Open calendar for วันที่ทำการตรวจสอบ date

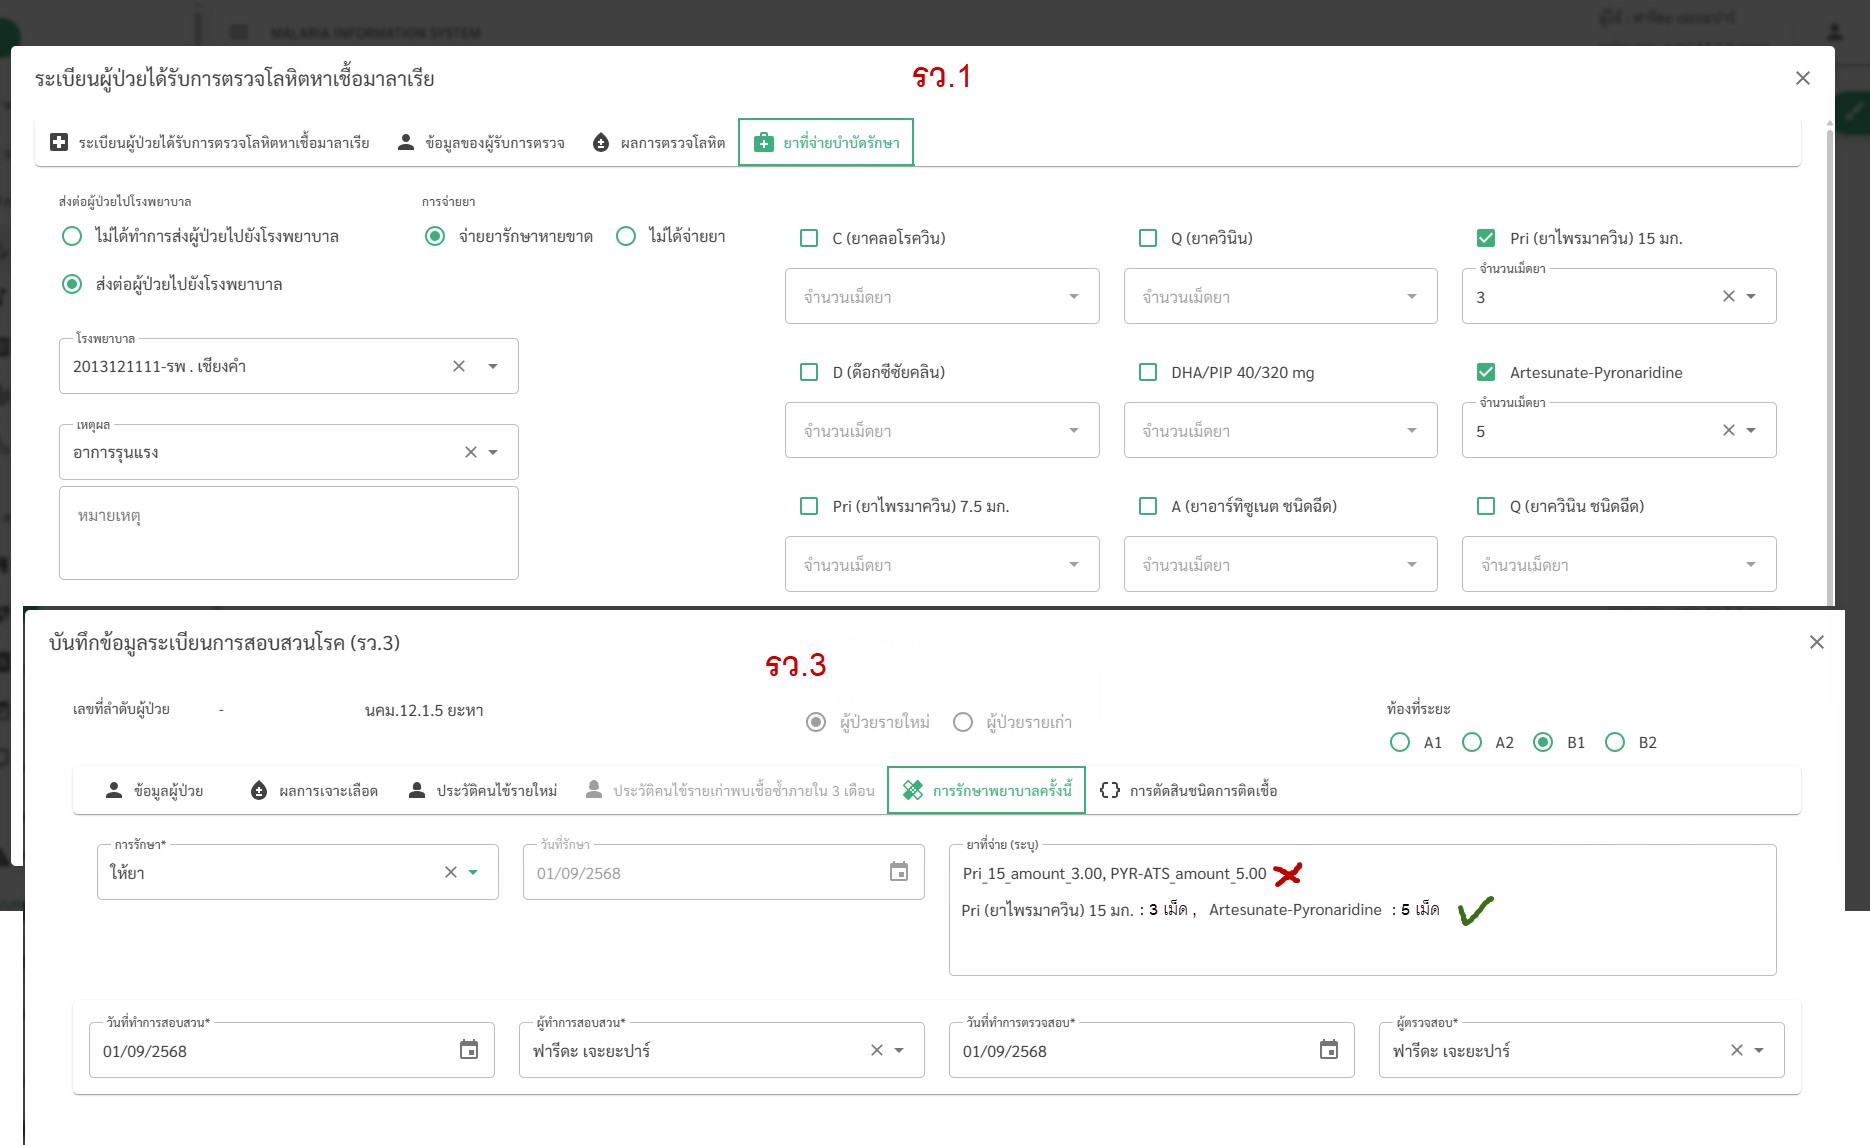click(x=1328, y=1050)
